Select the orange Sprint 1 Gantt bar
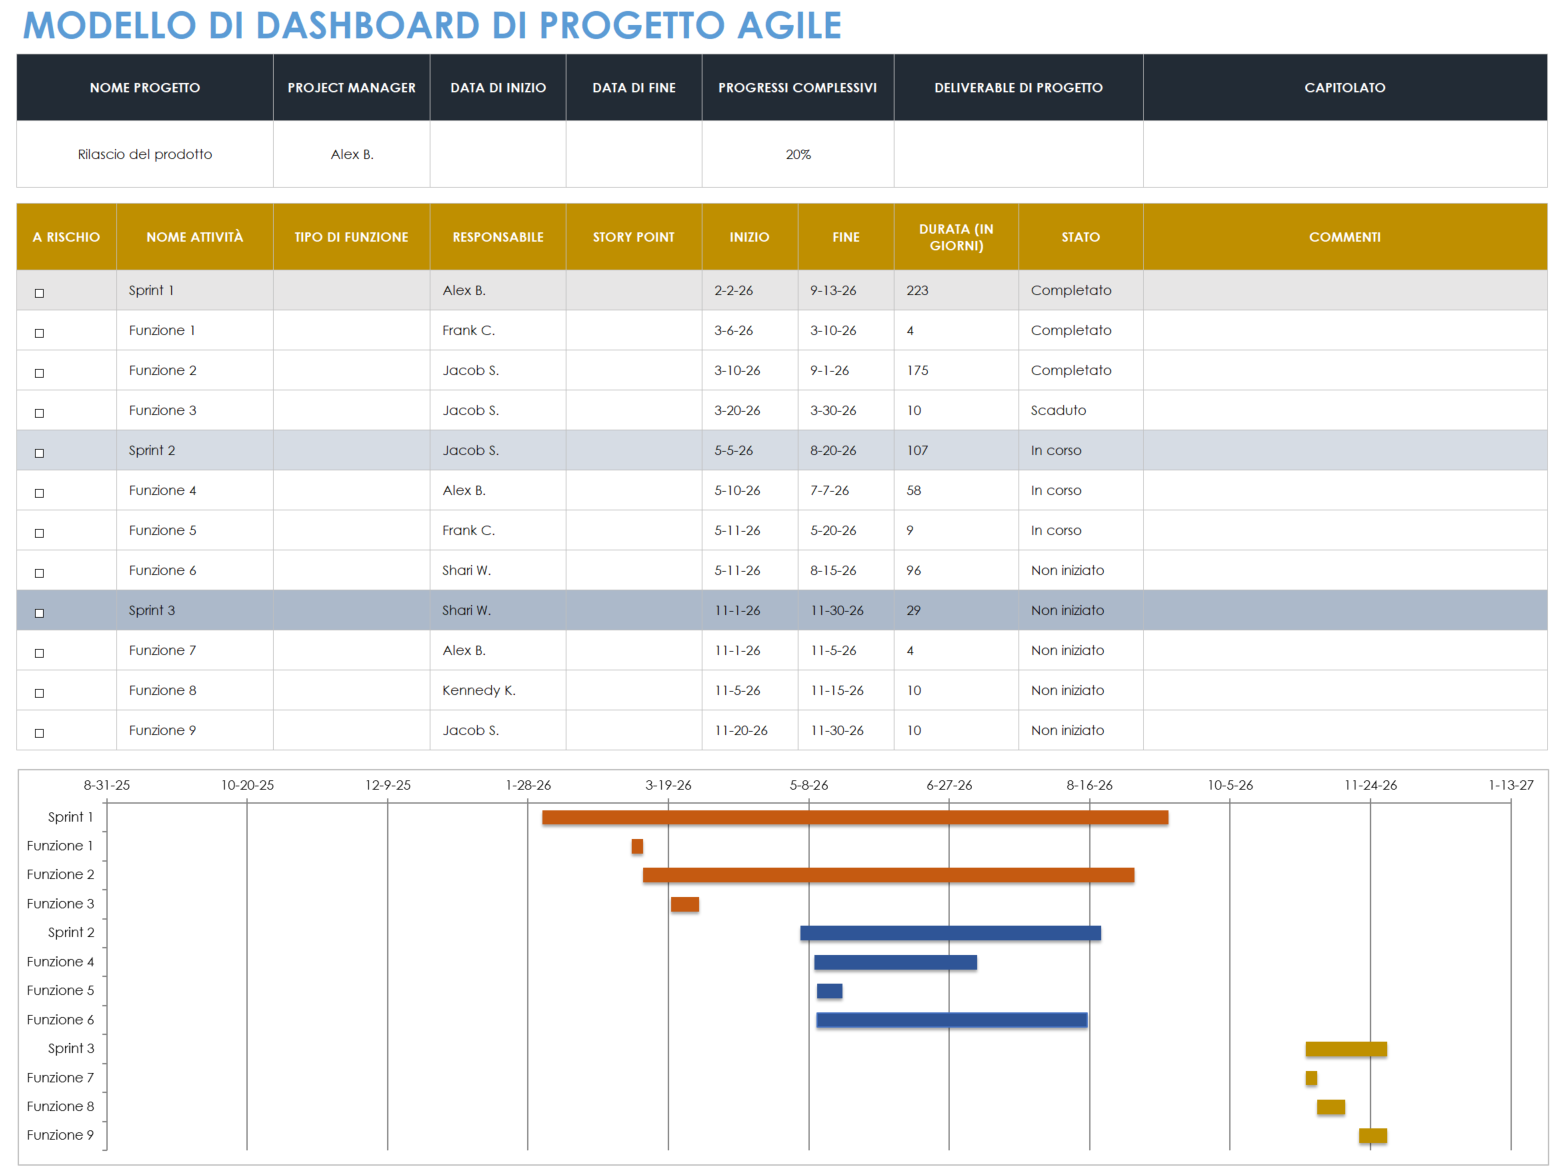Image resolution: width=1563 pixels, height=1175 pixels. coord(855,817)
